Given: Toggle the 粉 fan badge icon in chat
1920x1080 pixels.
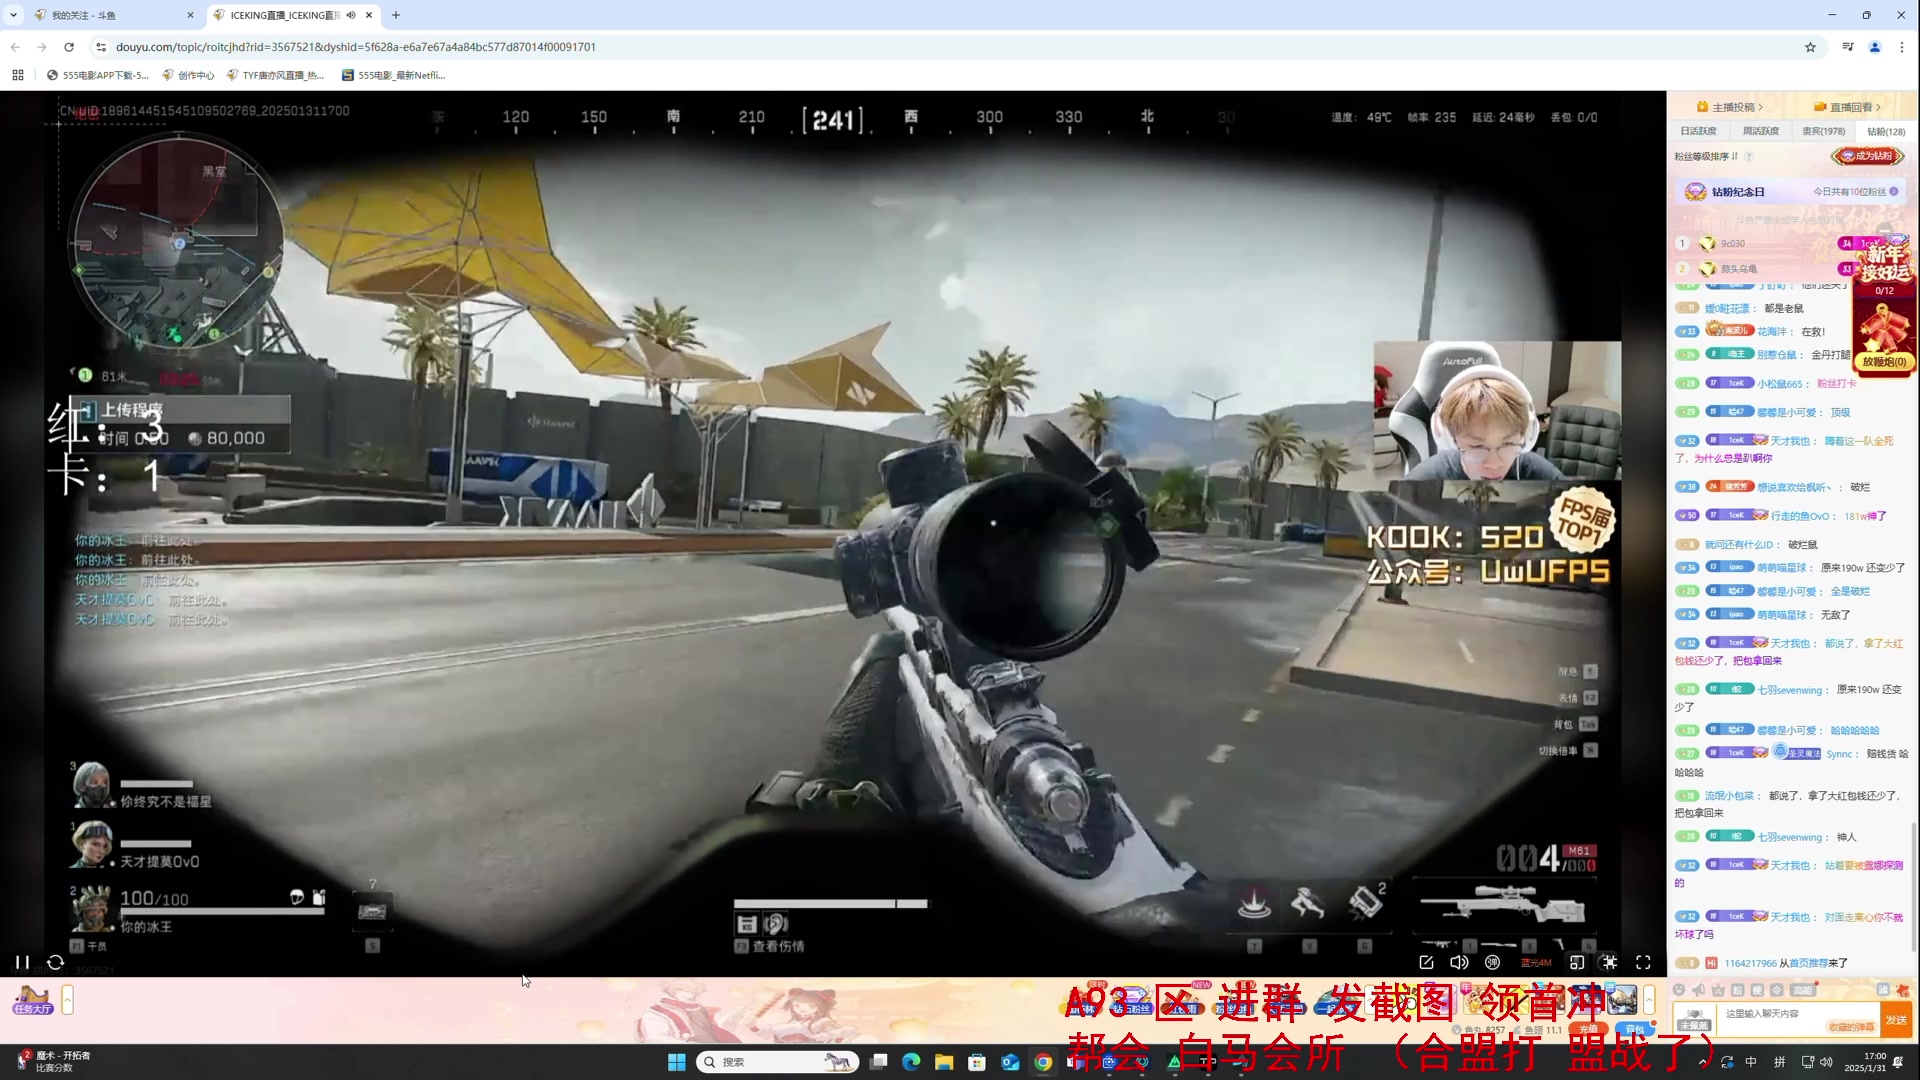Looking at the screenshot, I should pyautogui.click(x=1738, y=990).
